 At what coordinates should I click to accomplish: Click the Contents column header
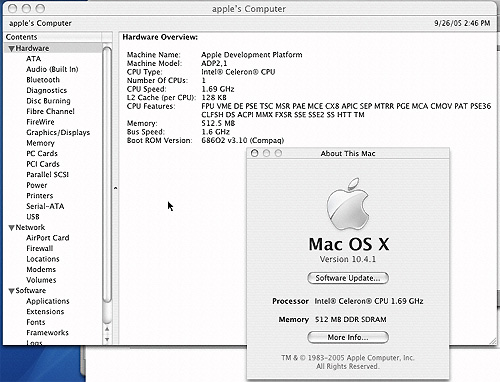pos(53,37)
